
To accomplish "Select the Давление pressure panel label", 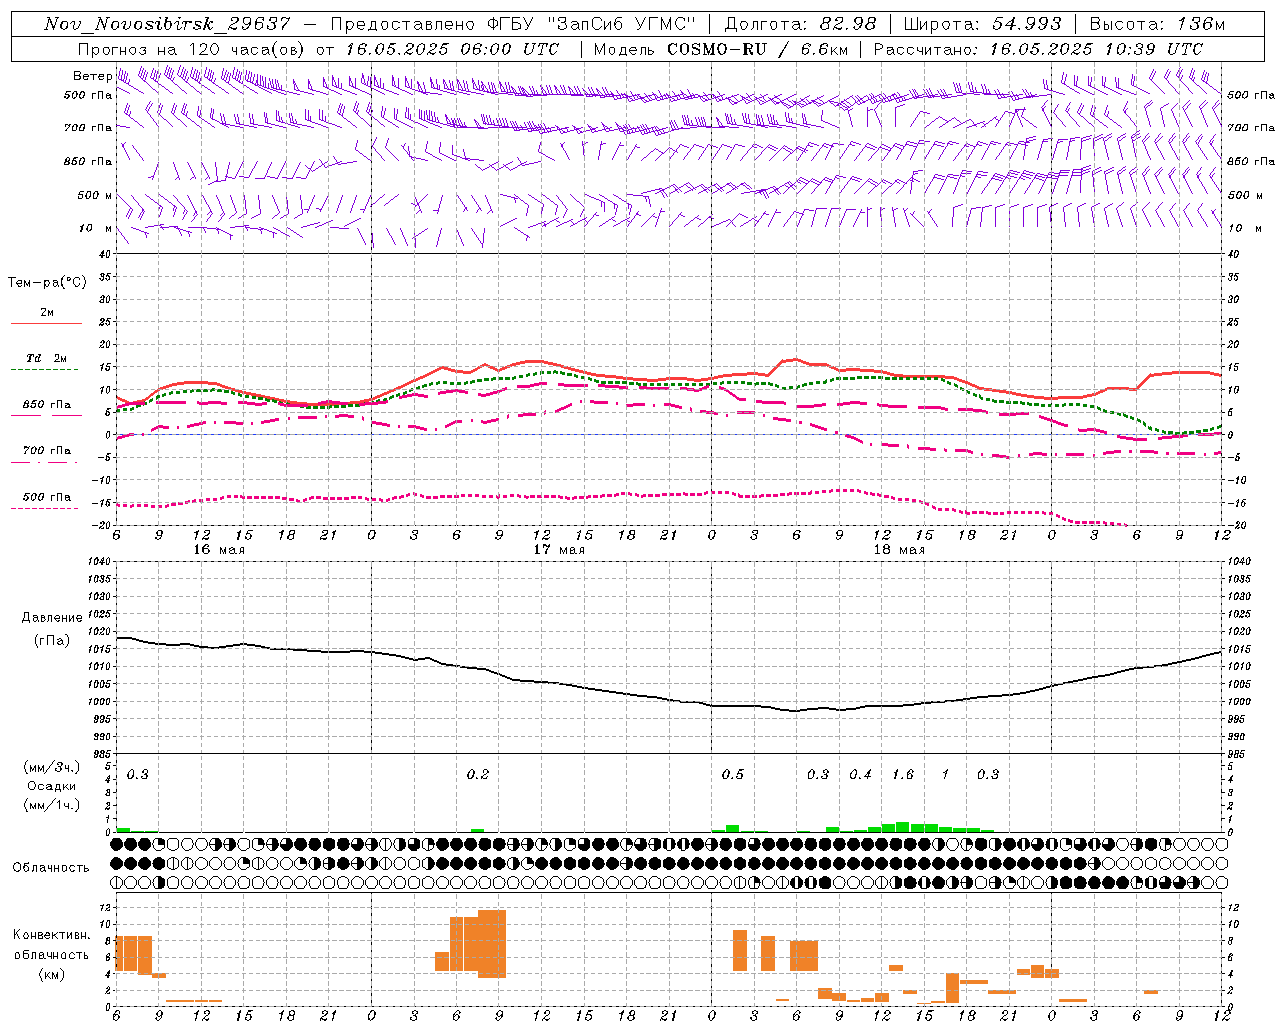I will (51, 618).
